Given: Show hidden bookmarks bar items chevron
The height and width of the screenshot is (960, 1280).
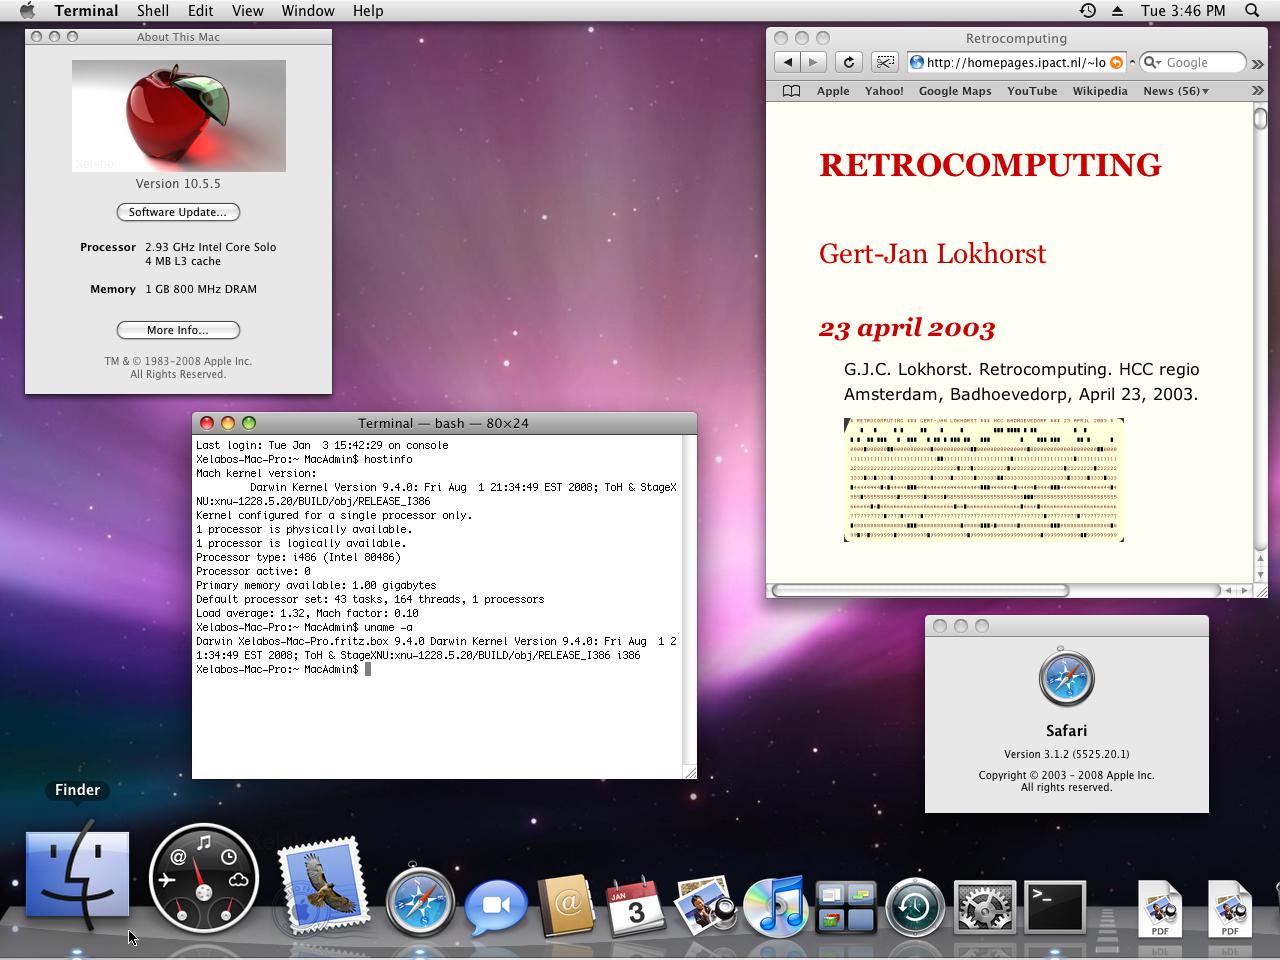Looking at the screenshot, I should pyautogui.click(x=1258, y=91).
